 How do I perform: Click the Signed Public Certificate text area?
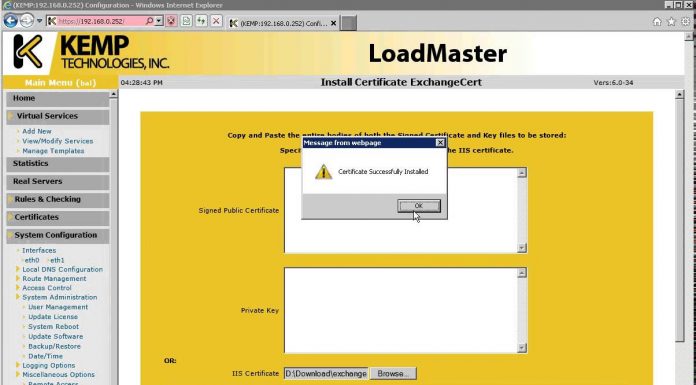point(401,210)
